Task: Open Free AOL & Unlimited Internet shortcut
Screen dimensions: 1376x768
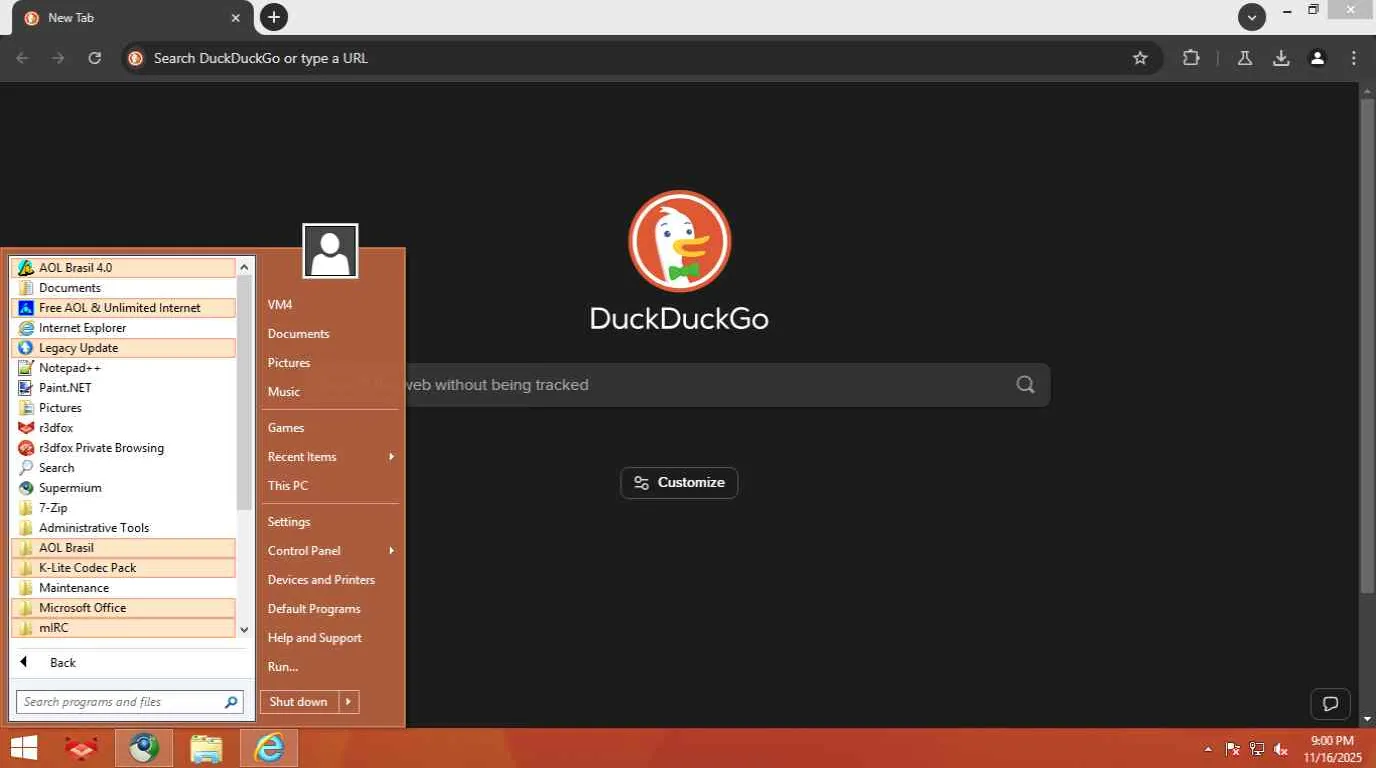Action: pyautogui.click(x=123, y=308)
